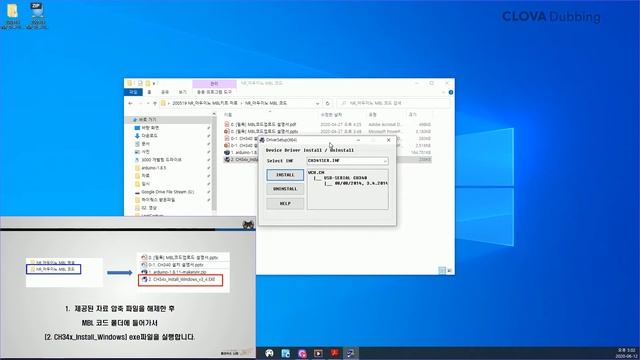Click the blue help icon in Explorer

pos(451,93)
